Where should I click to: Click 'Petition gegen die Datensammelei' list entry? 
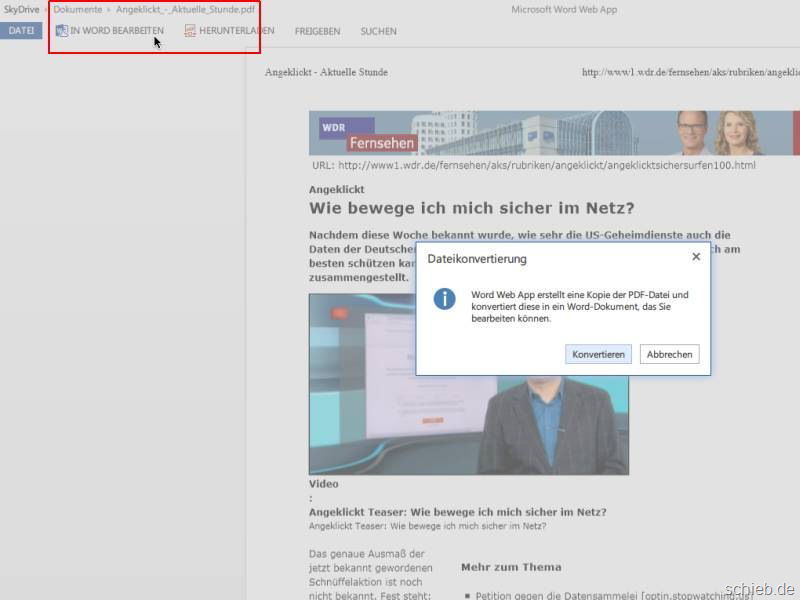[614, 595]
